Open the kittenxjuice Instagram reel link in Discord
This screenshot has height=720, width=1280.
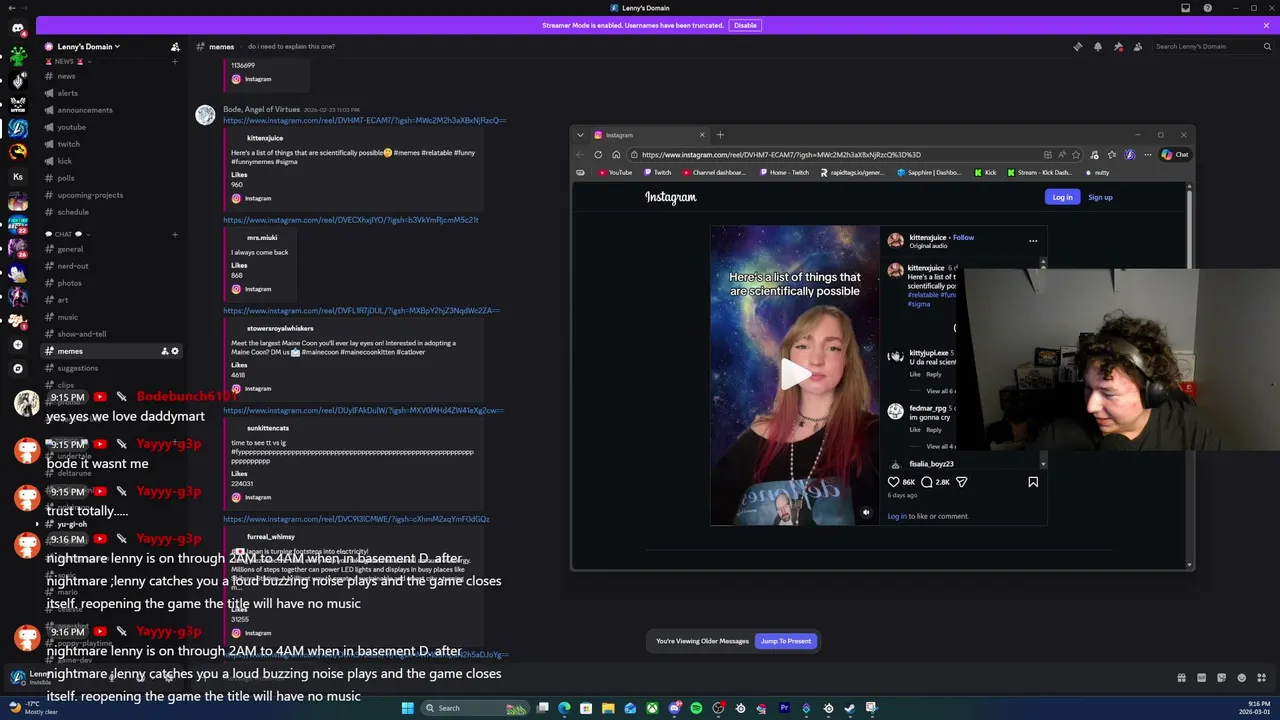pos(364,120)
